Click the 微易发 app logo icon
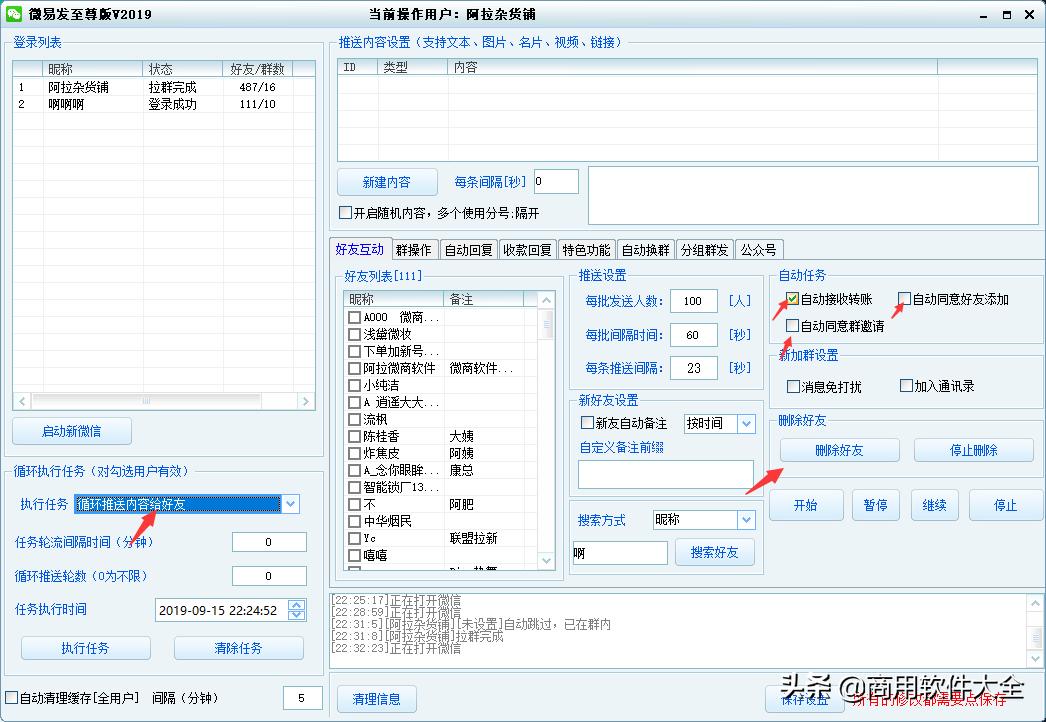Screen dimensions: 1046x722 pos(16,14)
